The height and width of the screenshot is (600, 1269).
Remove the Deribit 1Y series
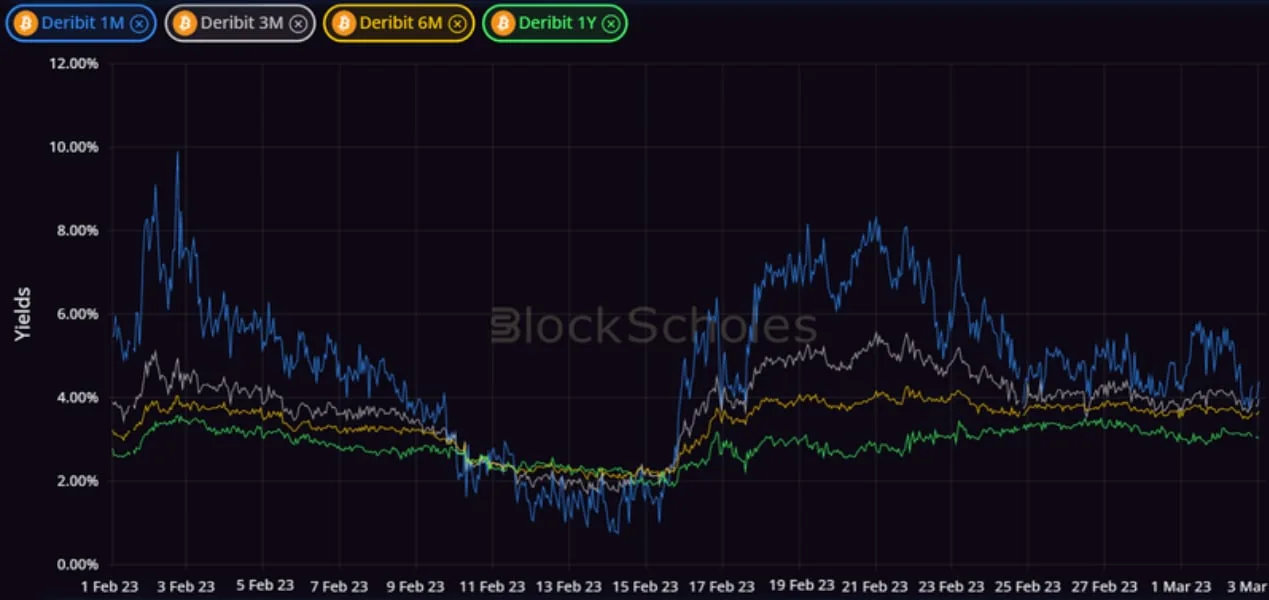click(610, 23)
